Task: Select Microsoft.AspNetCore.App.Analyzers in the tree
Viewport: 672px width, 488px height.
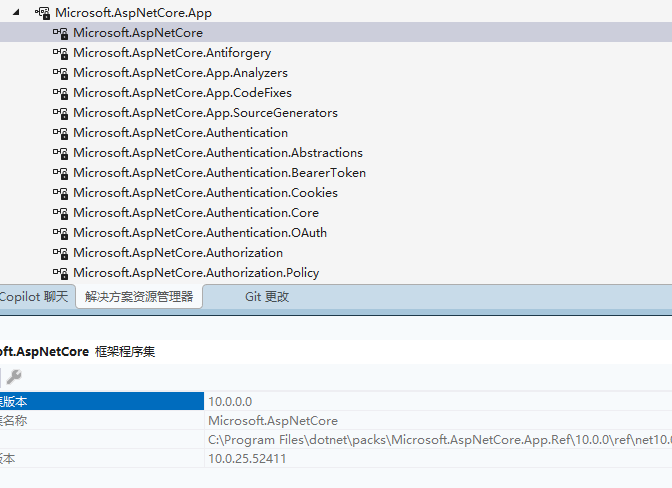Action: tap(180, 73)
